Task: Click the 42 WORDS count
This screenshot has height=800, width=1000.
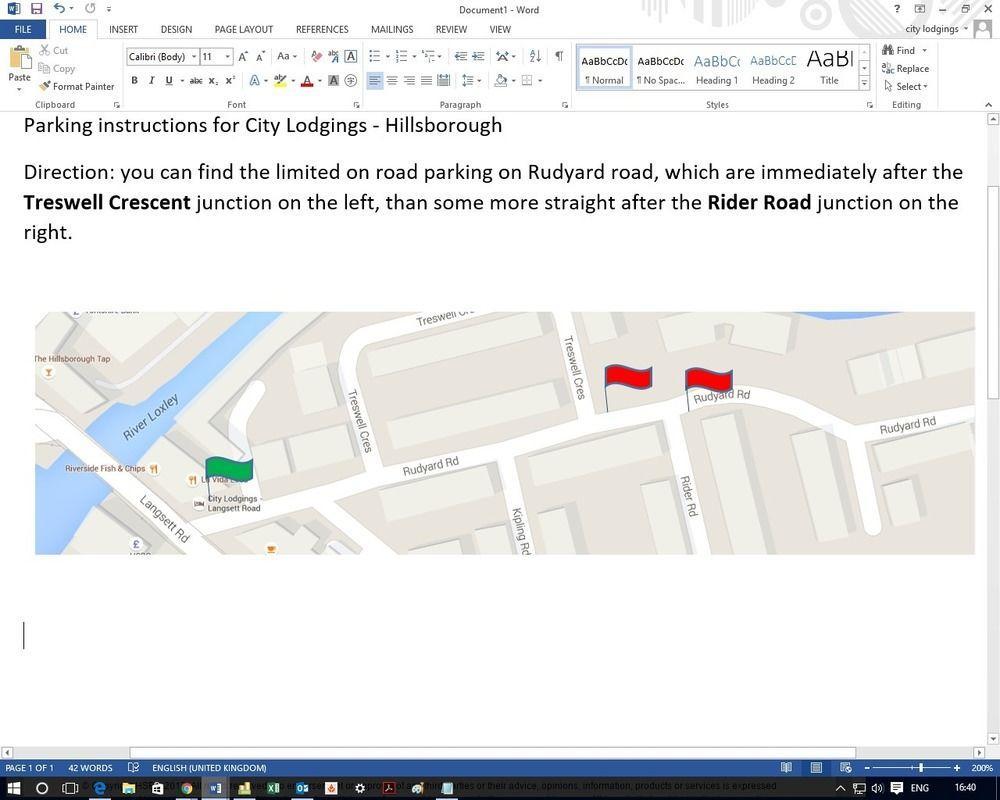Action: (91, 767)
